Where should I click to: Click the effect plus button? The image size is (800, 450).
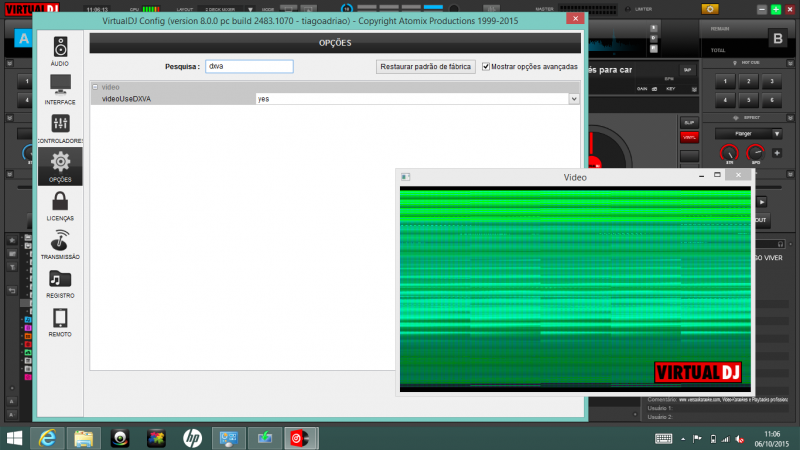pyautogui.click(x=777, y=153)
